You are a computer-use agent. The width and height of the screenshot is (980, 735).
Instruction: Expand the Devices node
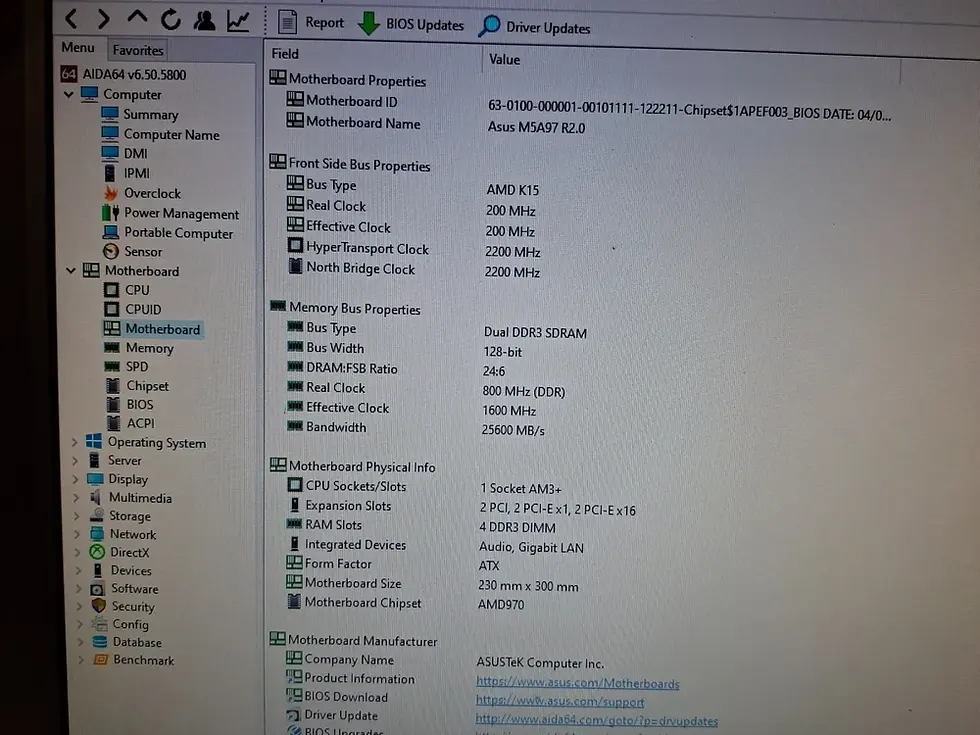(79, 571)
